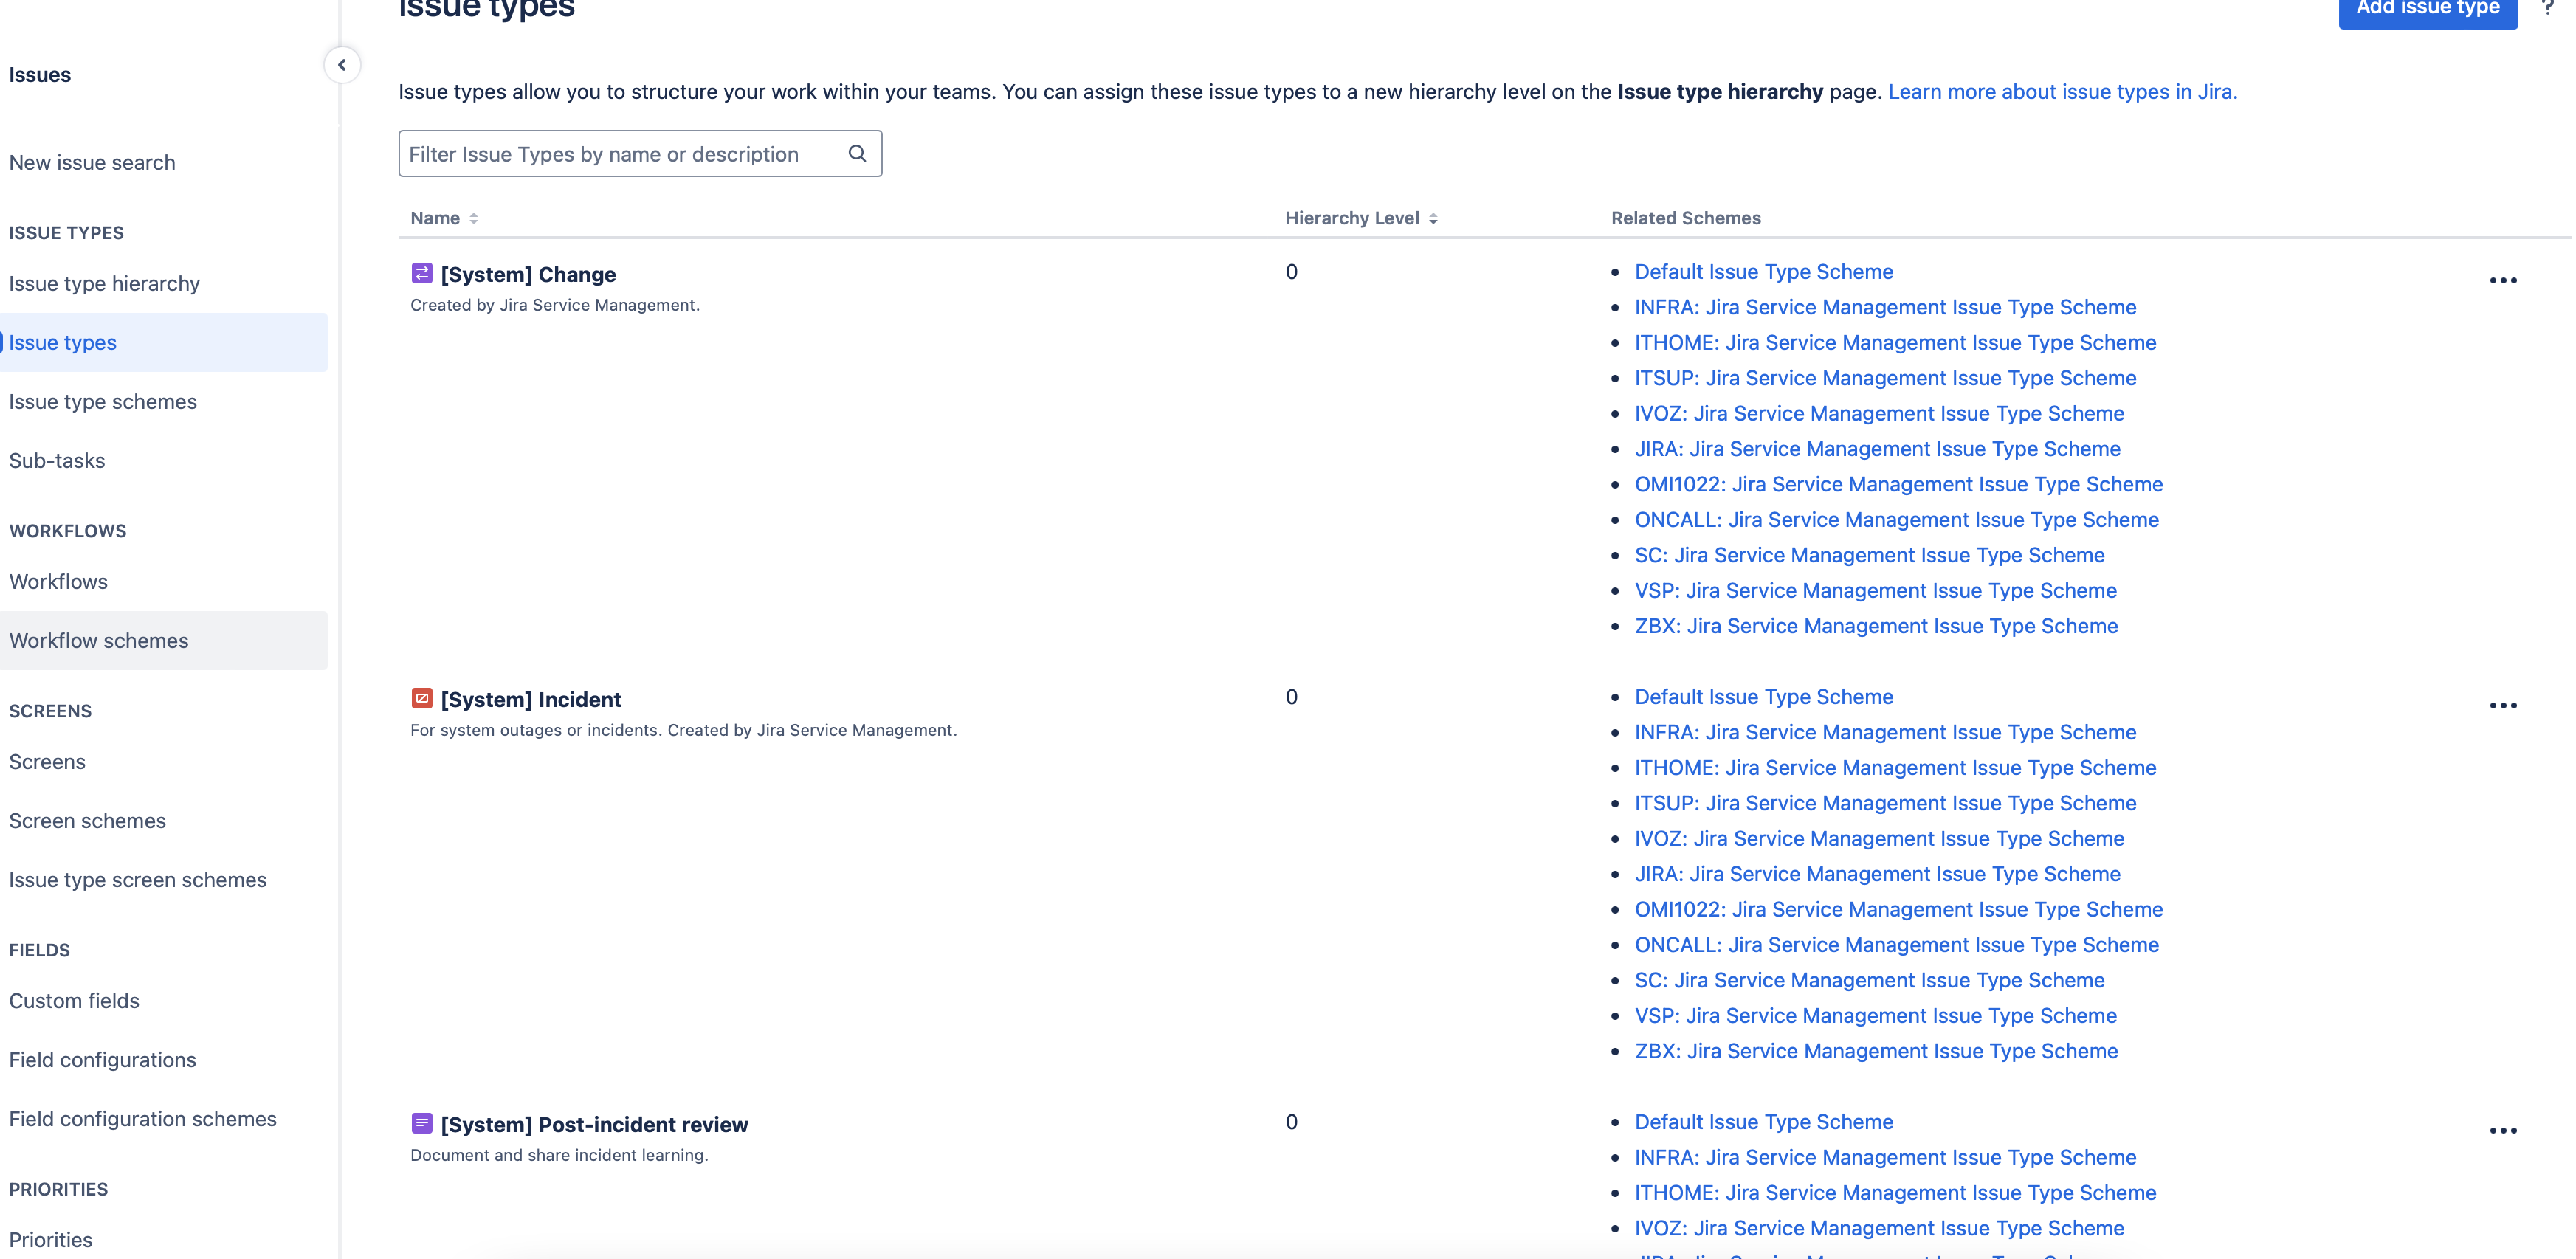Select Sub-tasks in the sidebar
Viewport: 2576px width, 1259px height.
coord(57,460)
